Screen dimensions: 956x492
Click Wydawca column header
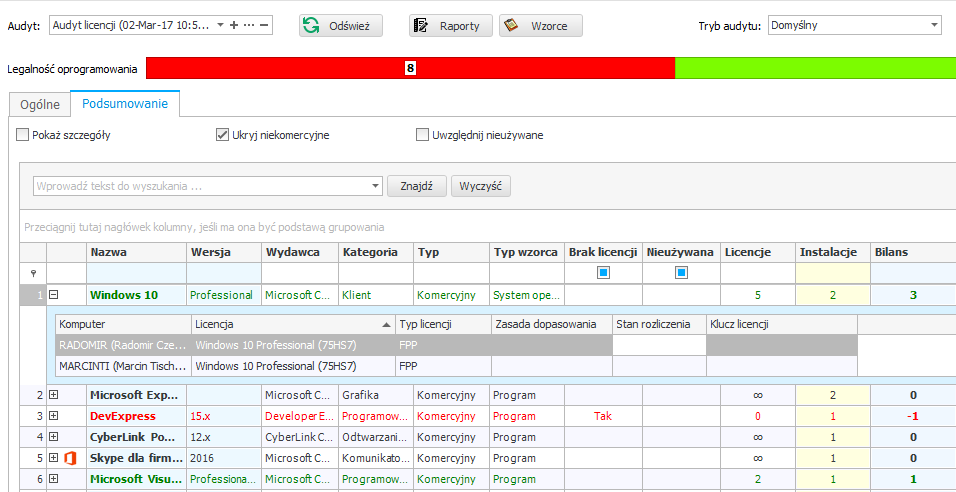[300, 252]
